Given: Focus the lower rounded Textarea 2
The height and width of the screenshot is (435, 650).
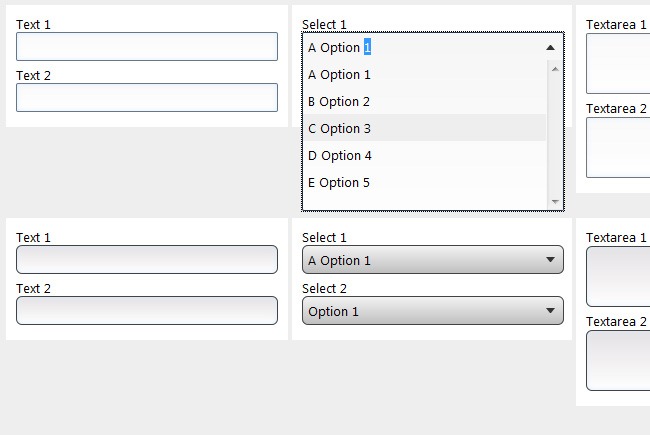Looking at the screenshot, I should [618, 360].
